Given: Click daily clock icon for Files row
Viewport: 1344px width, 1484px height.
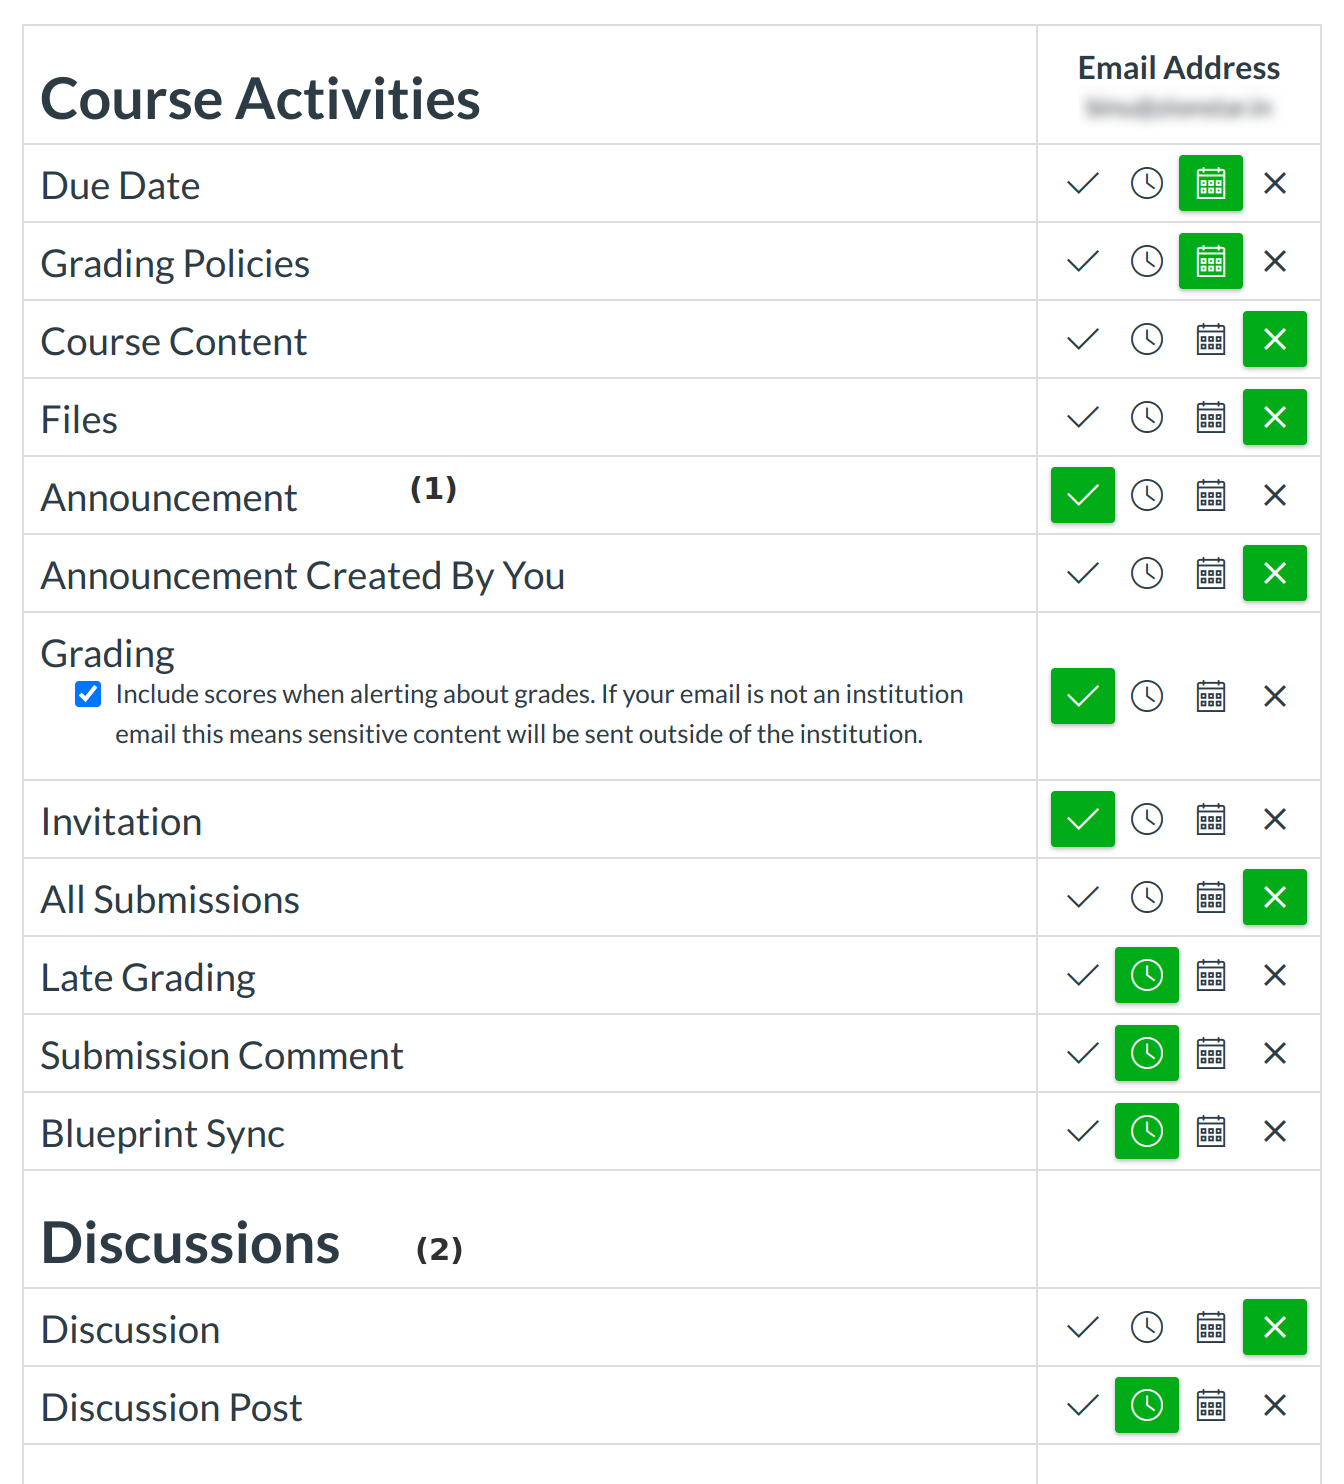Looking at the screenshot, I should (1147, 418).
